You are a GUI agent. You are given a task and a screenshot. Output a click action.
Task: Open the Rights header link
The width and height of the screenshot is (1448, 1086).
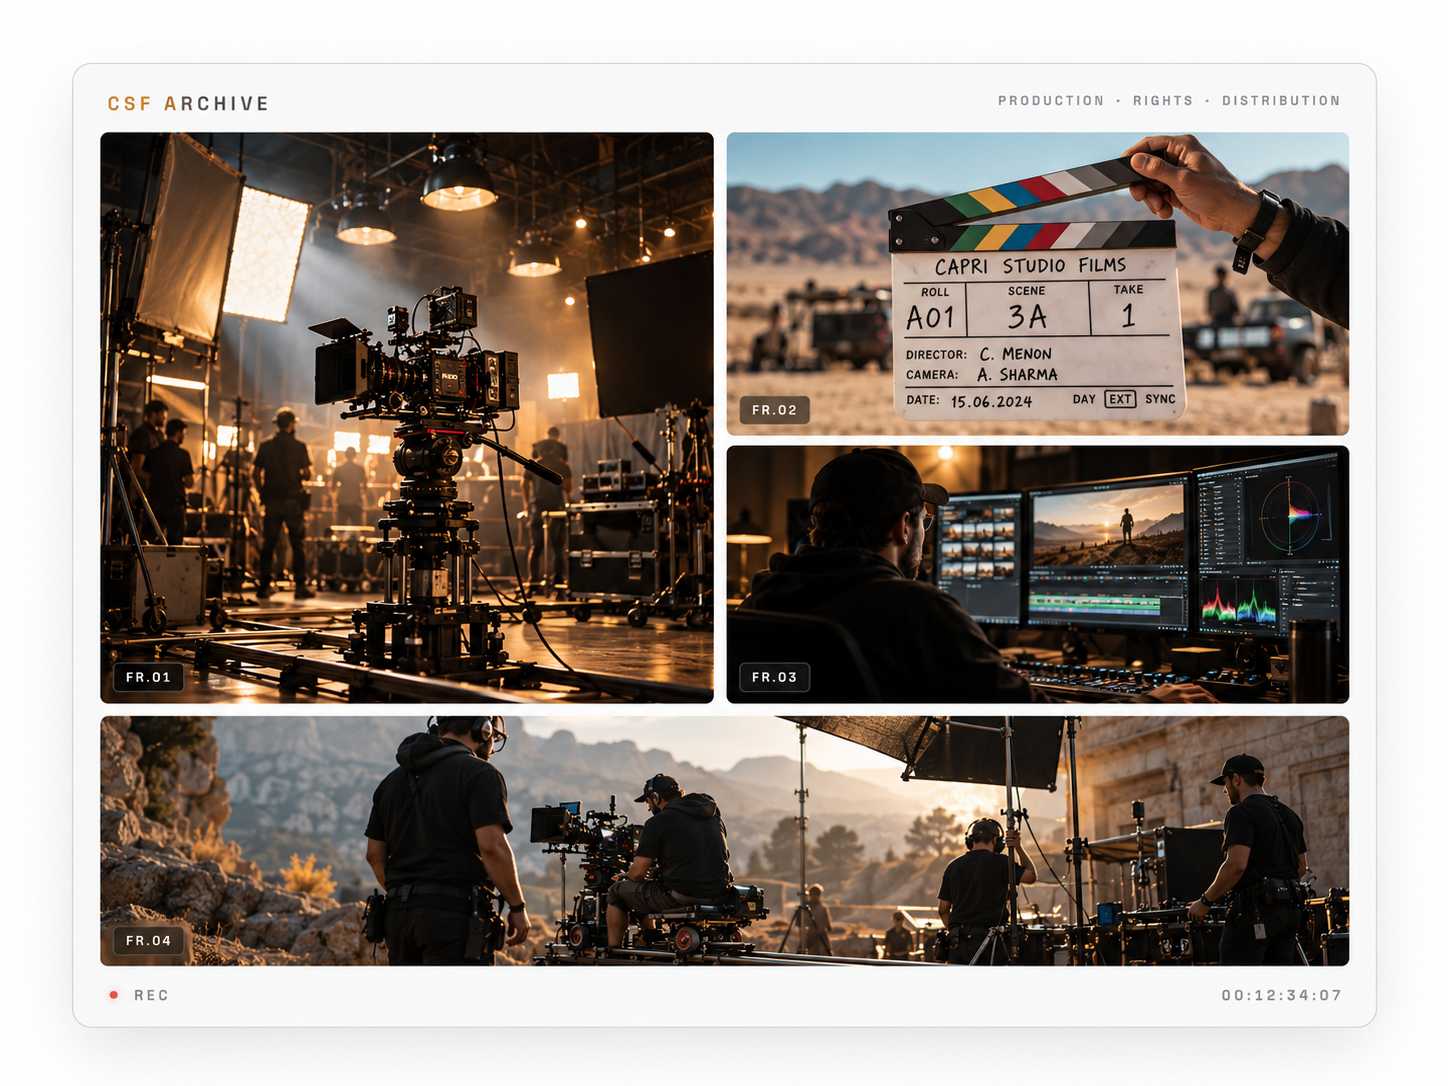point(1163,101)
